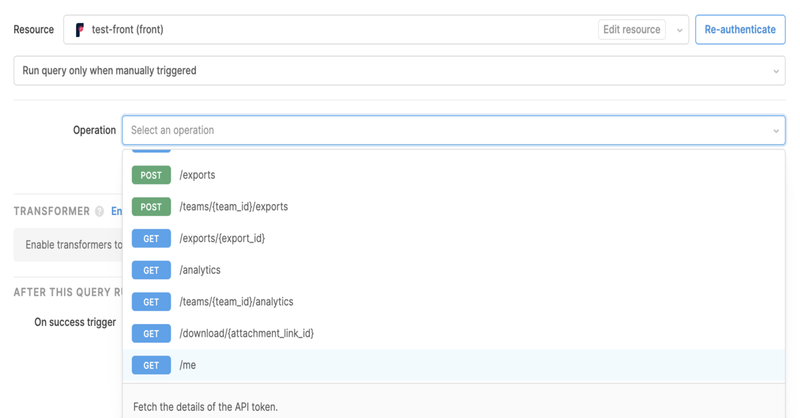Choose the /teams/{team_id}/analytics operation

point(236,302)
